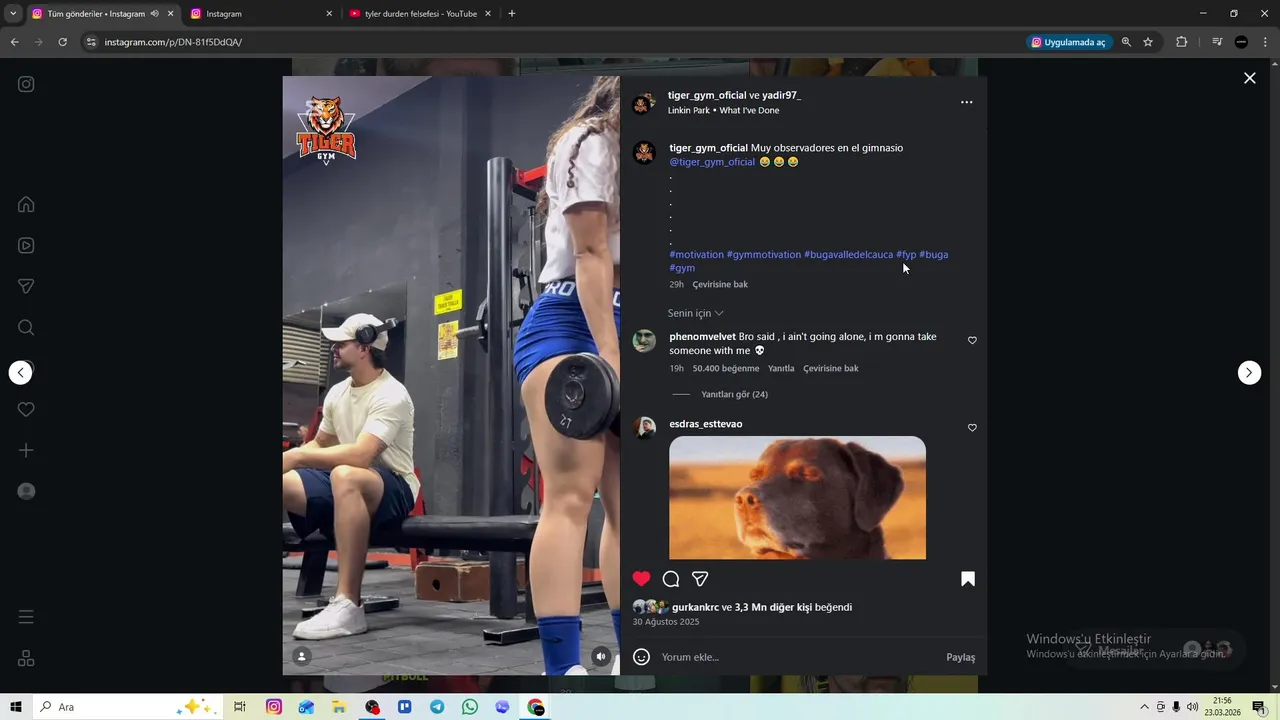Like phenomvelvet's comment
The width and height of the screenshot is (1280, 720).
(x=972, y=340)
